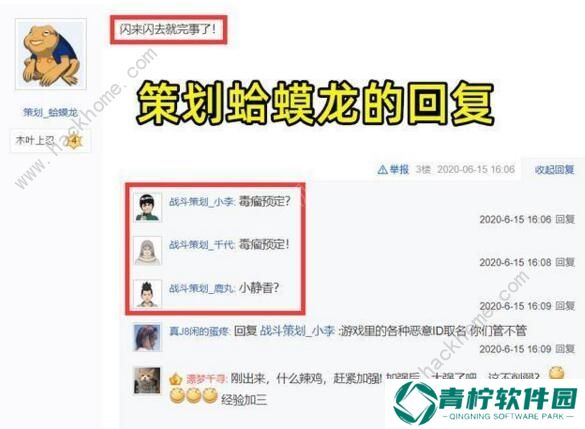Reply to the comment about 恶意ID取名
This screenshot has width=585, height=429.
pyautogui.click(x=565, y=349)
